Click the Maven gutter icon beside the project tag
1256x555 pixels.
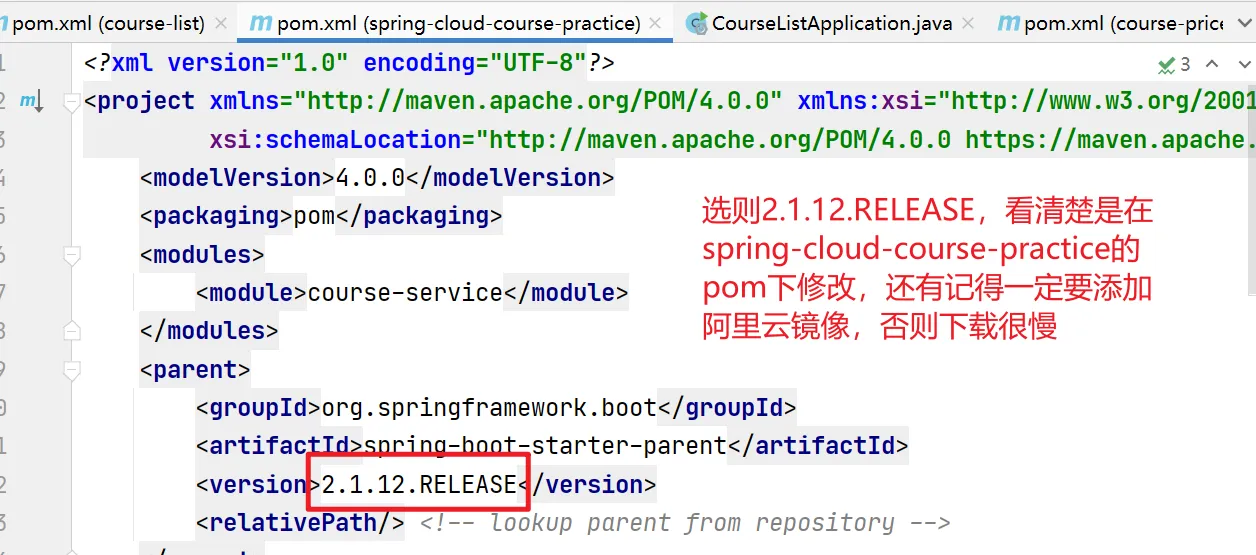31,101
